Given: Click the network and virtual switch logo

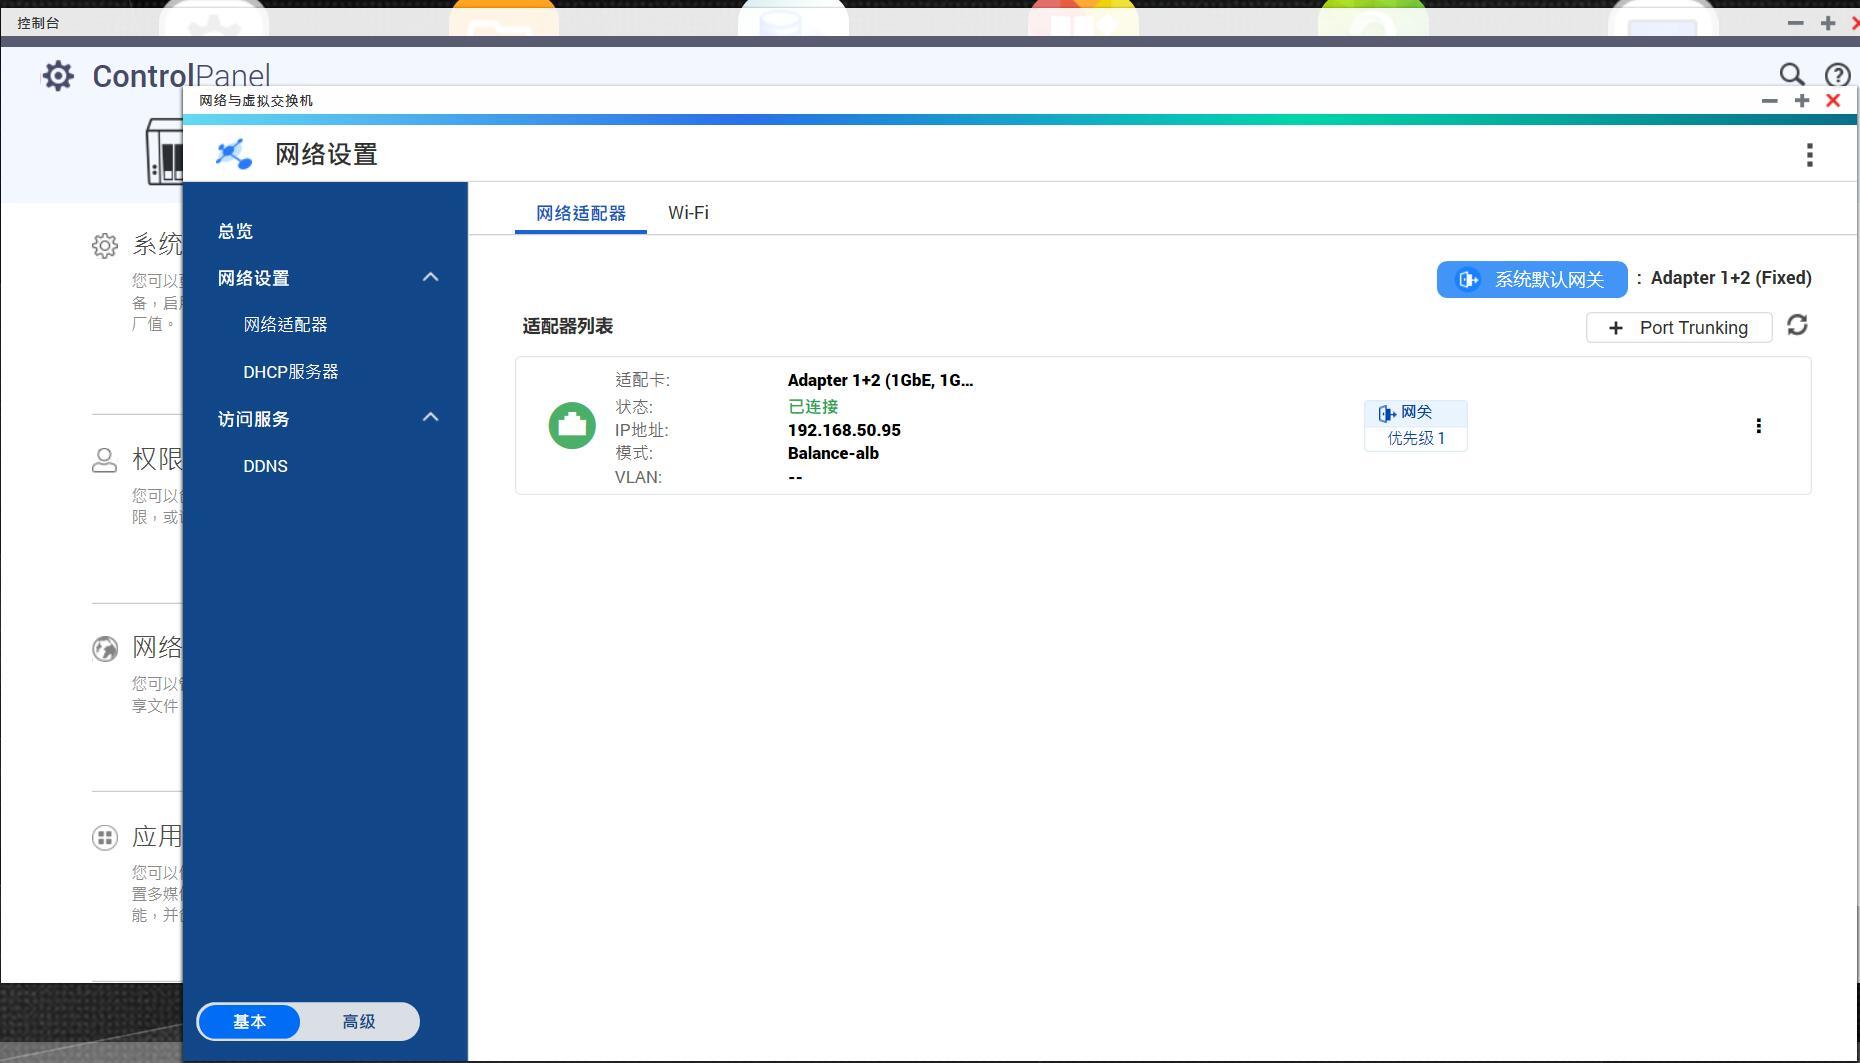Looking at the screenshot, I should pyautogui.click(x=234, y=154).
